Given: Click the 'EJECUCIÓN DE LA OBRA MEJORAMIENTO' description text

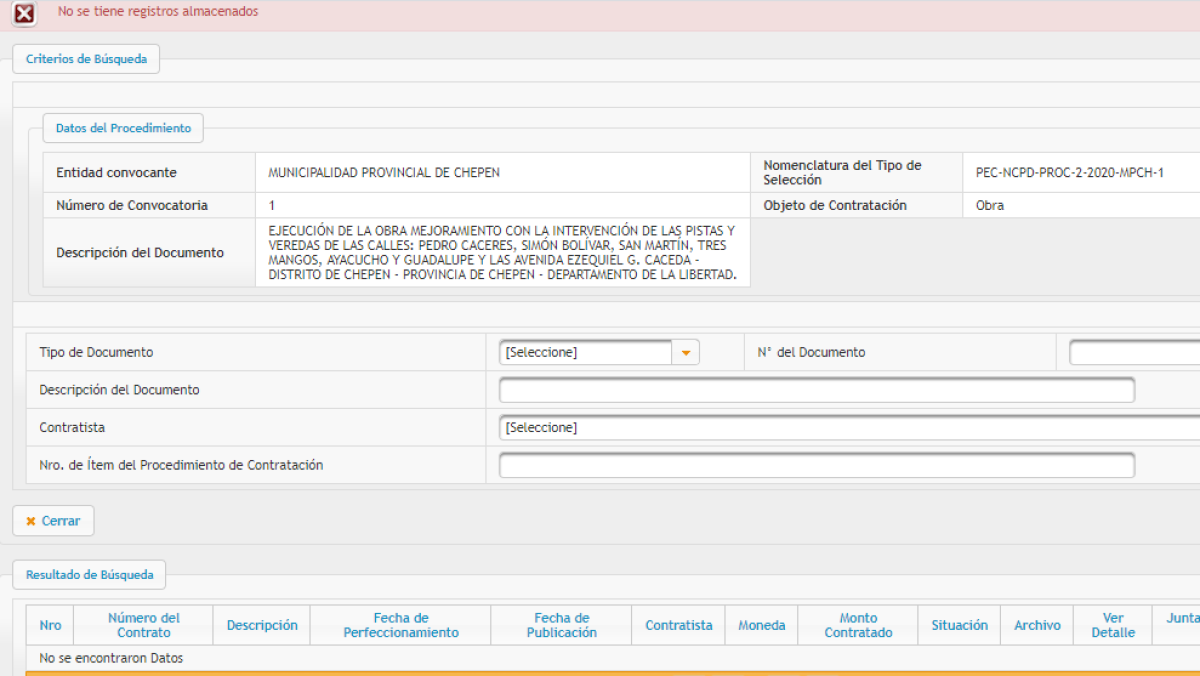Looking at the screenshot, I should [503, 252].
